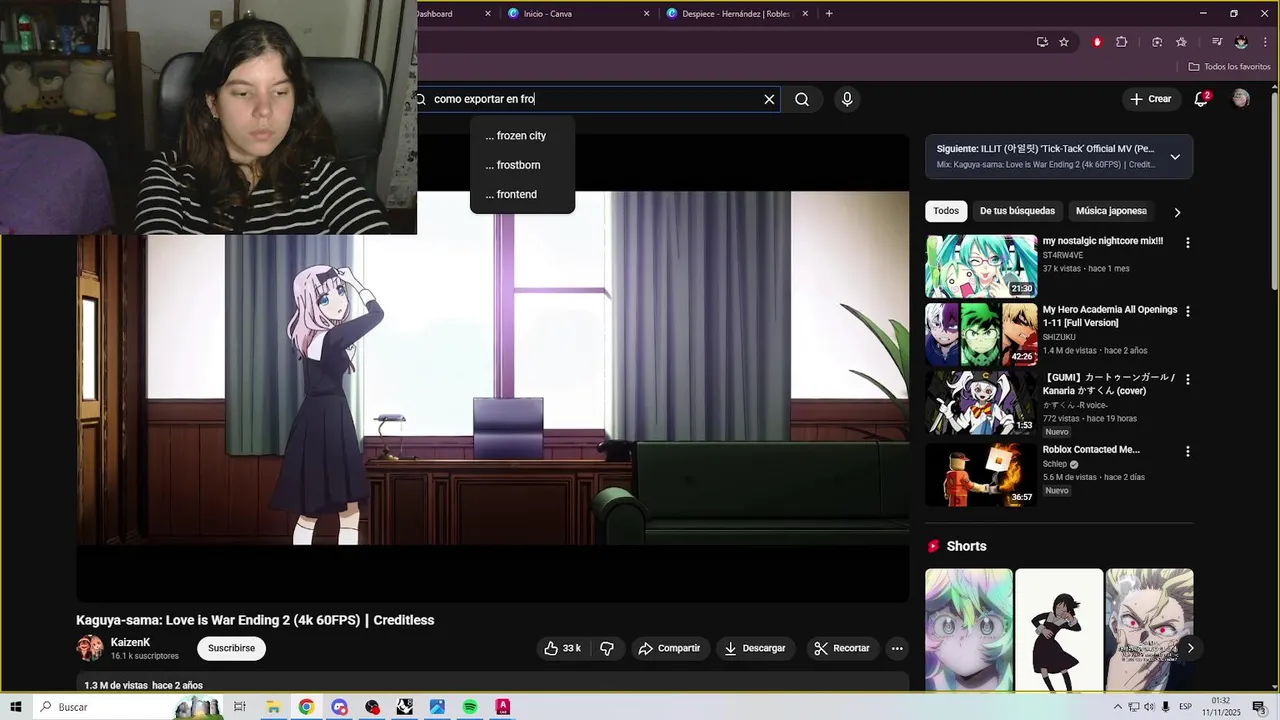Clear the YouTube search box with X
This screenshot has height=720, width=1280.
point(769,99)
